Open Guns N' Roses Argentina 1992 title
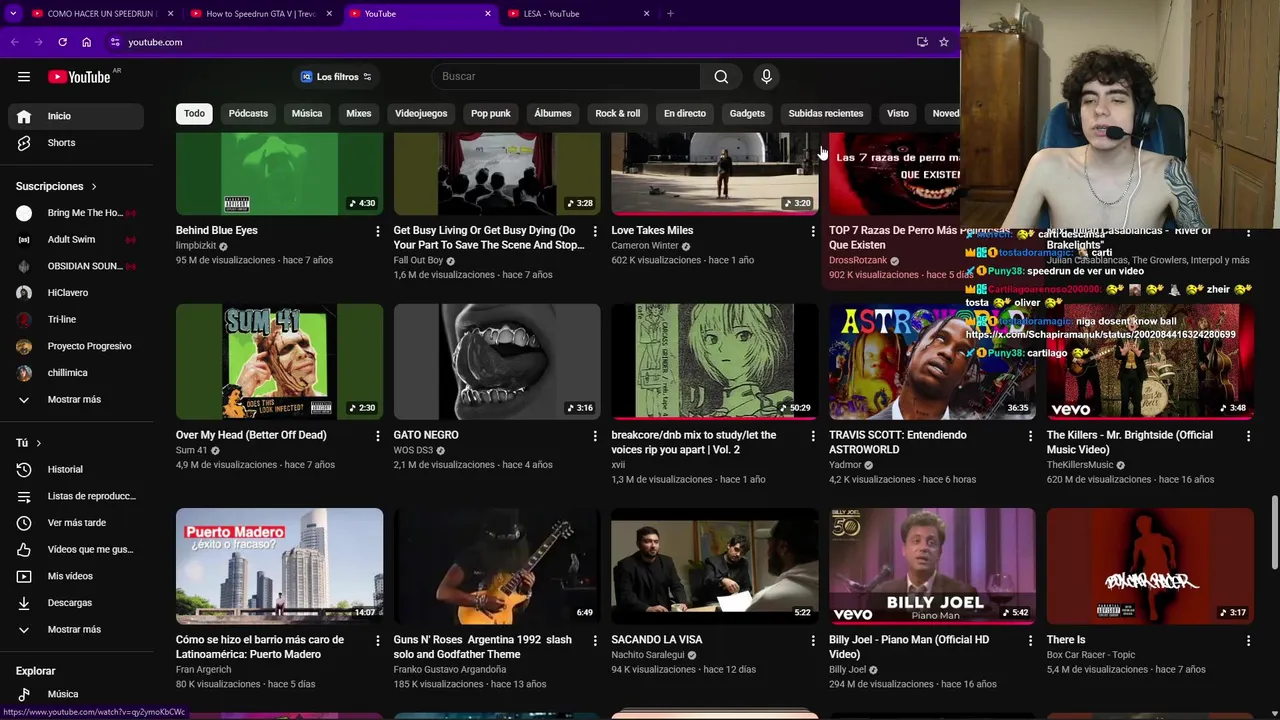This screenshot has width=1280, height=720. tap(483, 647)
